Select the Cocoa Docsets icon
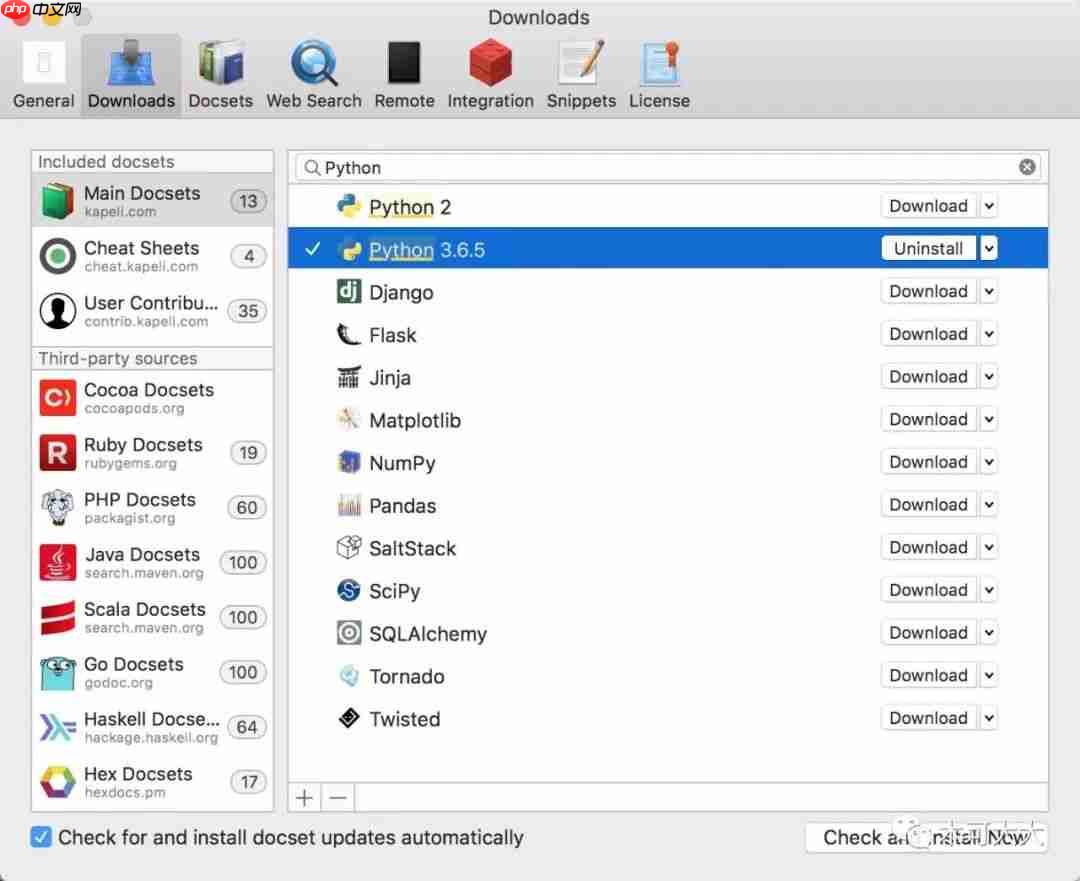The height and width of the screenshot is (881, 1080). (x=58, y=397)
